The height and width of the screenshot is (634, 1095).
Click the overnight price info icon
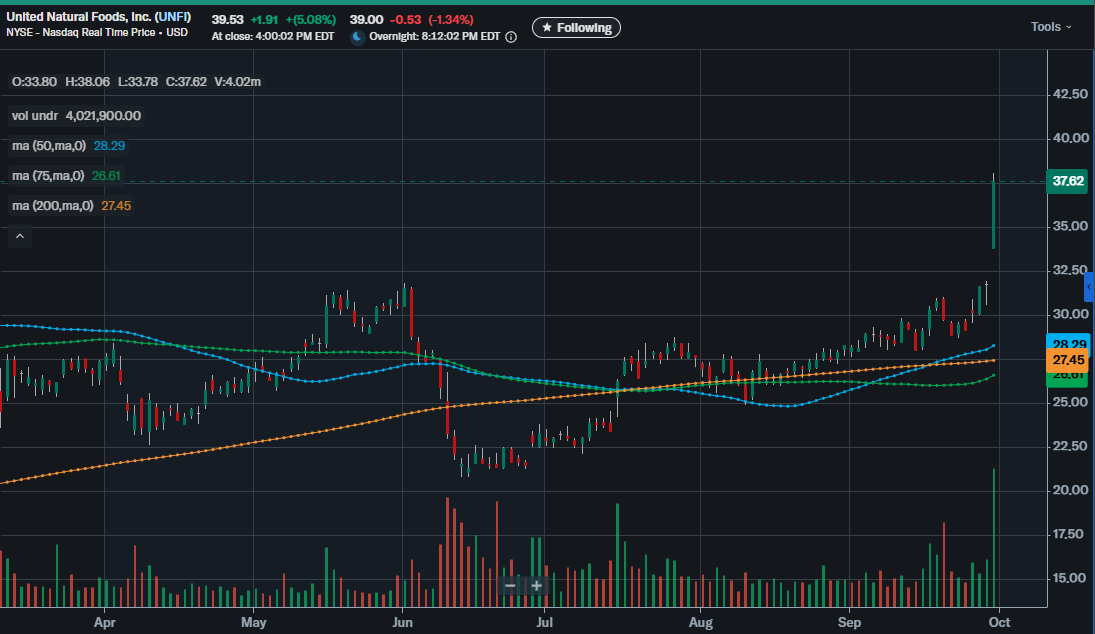[511, 37]
